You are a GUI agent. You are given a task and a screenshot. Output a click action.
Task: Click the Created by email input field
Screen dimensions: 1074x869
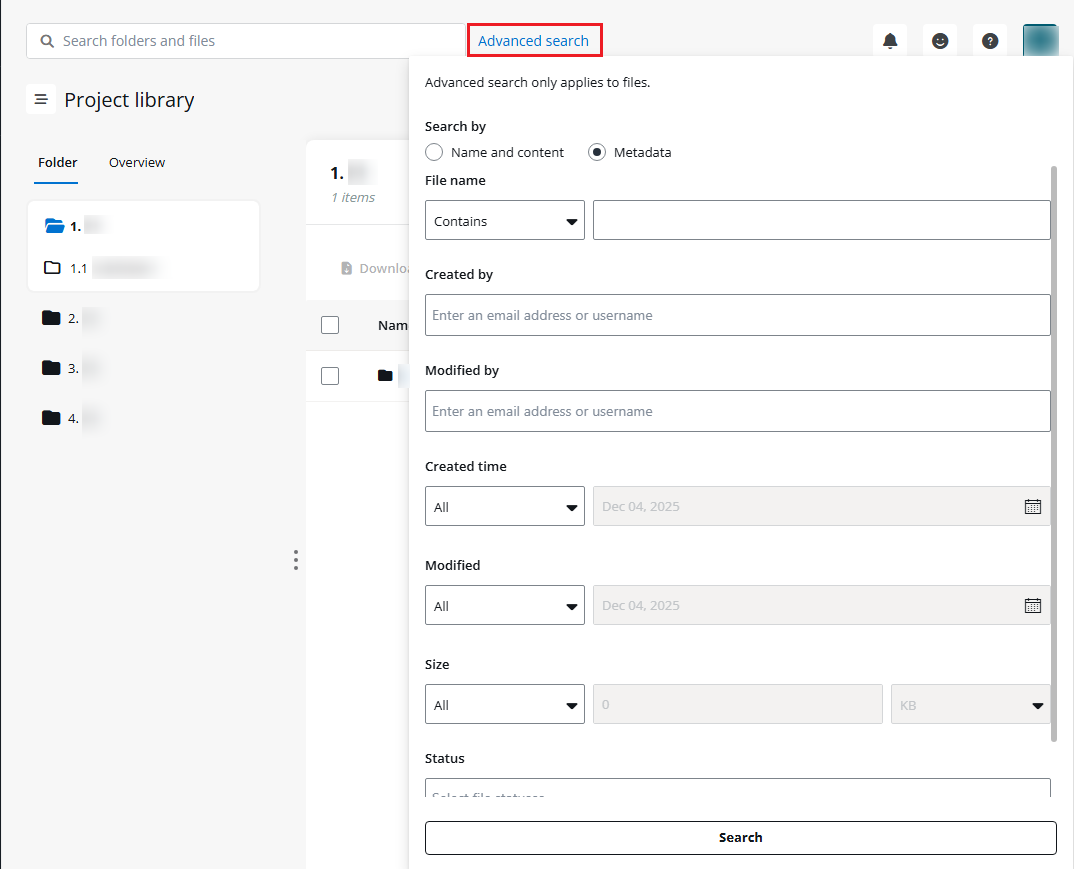tap(737, 315)
